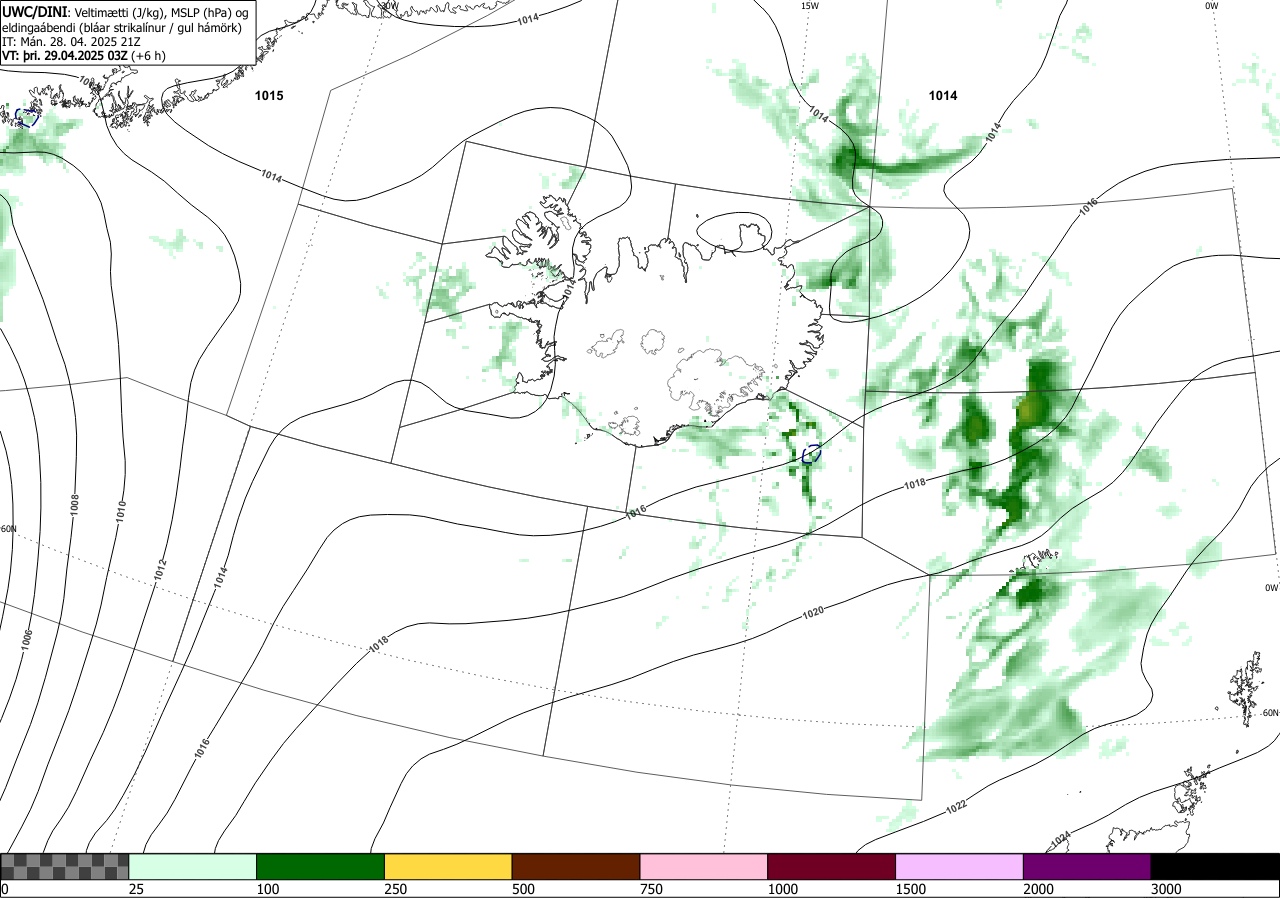Select the lavender 1500–2000 legend swatch
Image resolution: width=1280 pixels, height=898 pixels.
point(960,866)
